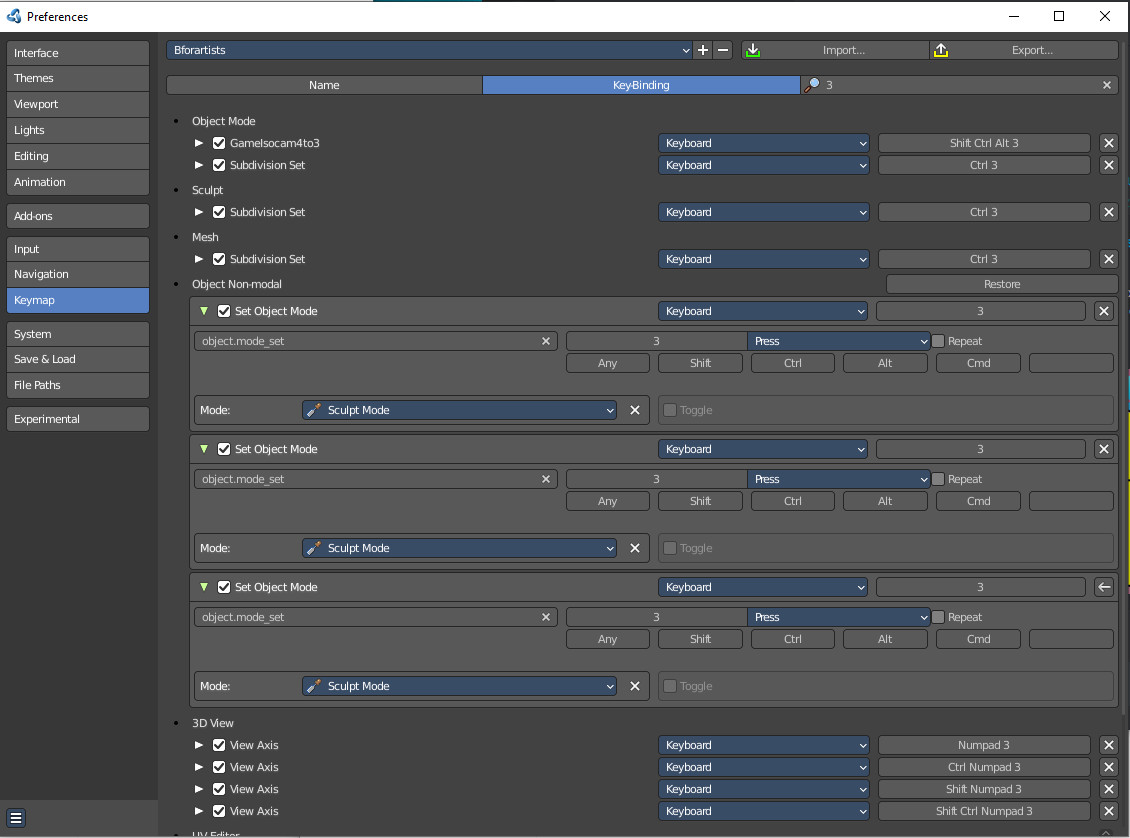Screen dimensions: 1130x838
Task: Open the Sculpt Mode dropdown in second entry
Action: pyautogui.click(x=459, y=548)
